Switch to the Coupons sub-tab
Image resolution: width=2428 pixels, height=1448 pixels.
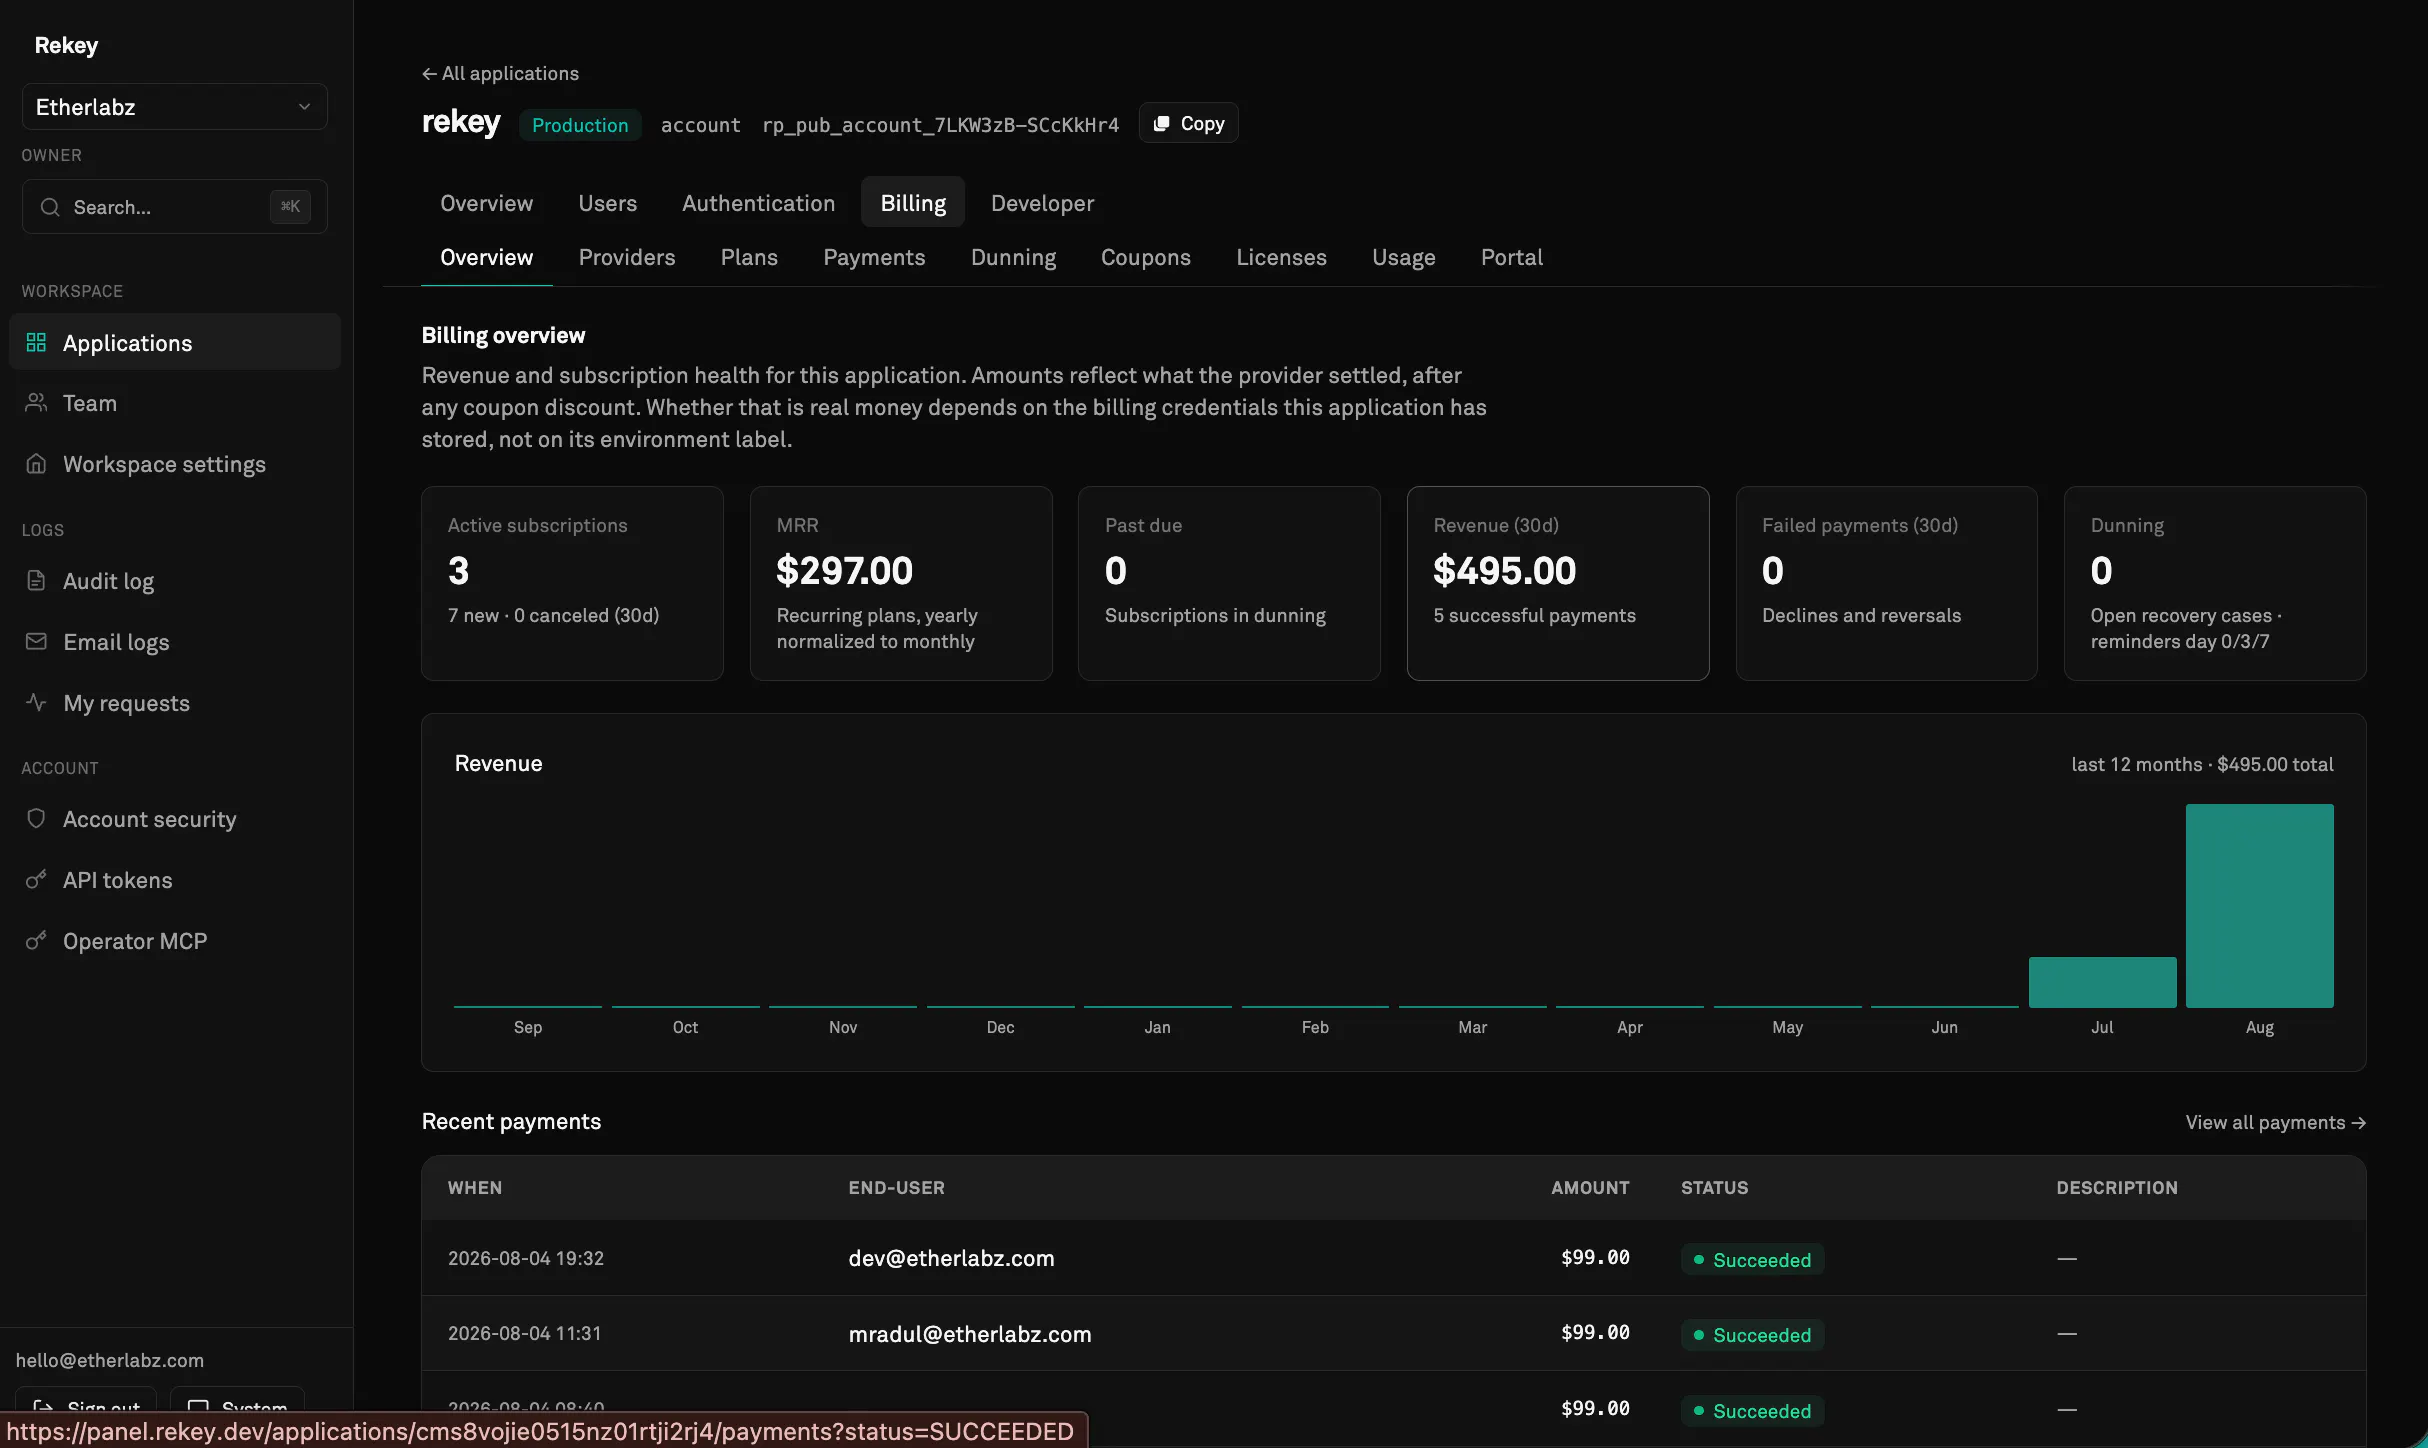(1145, 257)
